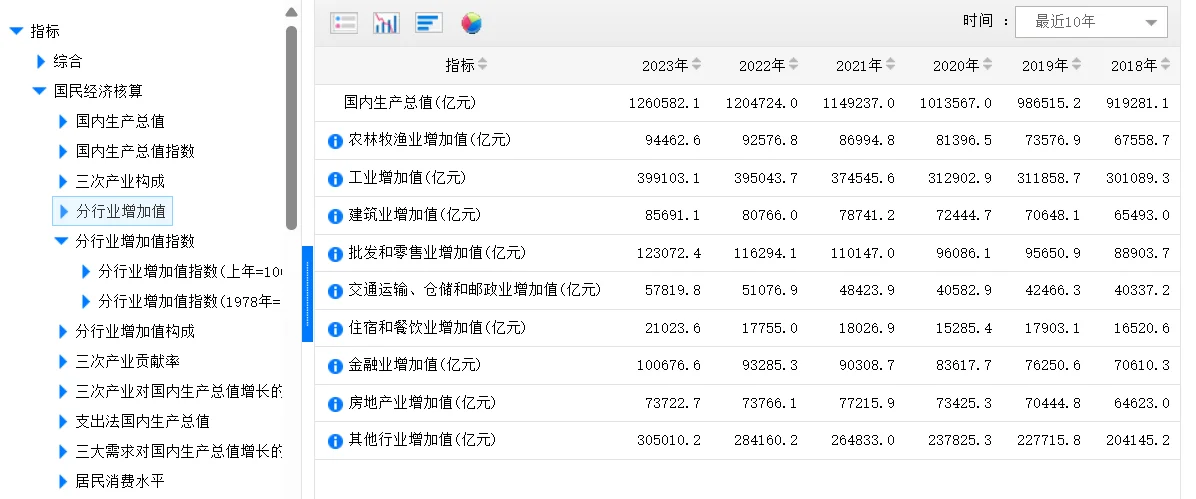Viewport: 1196px width, 499px height.
Task: Select 分行业增加值 in the tree
Action: coord(121,211)
